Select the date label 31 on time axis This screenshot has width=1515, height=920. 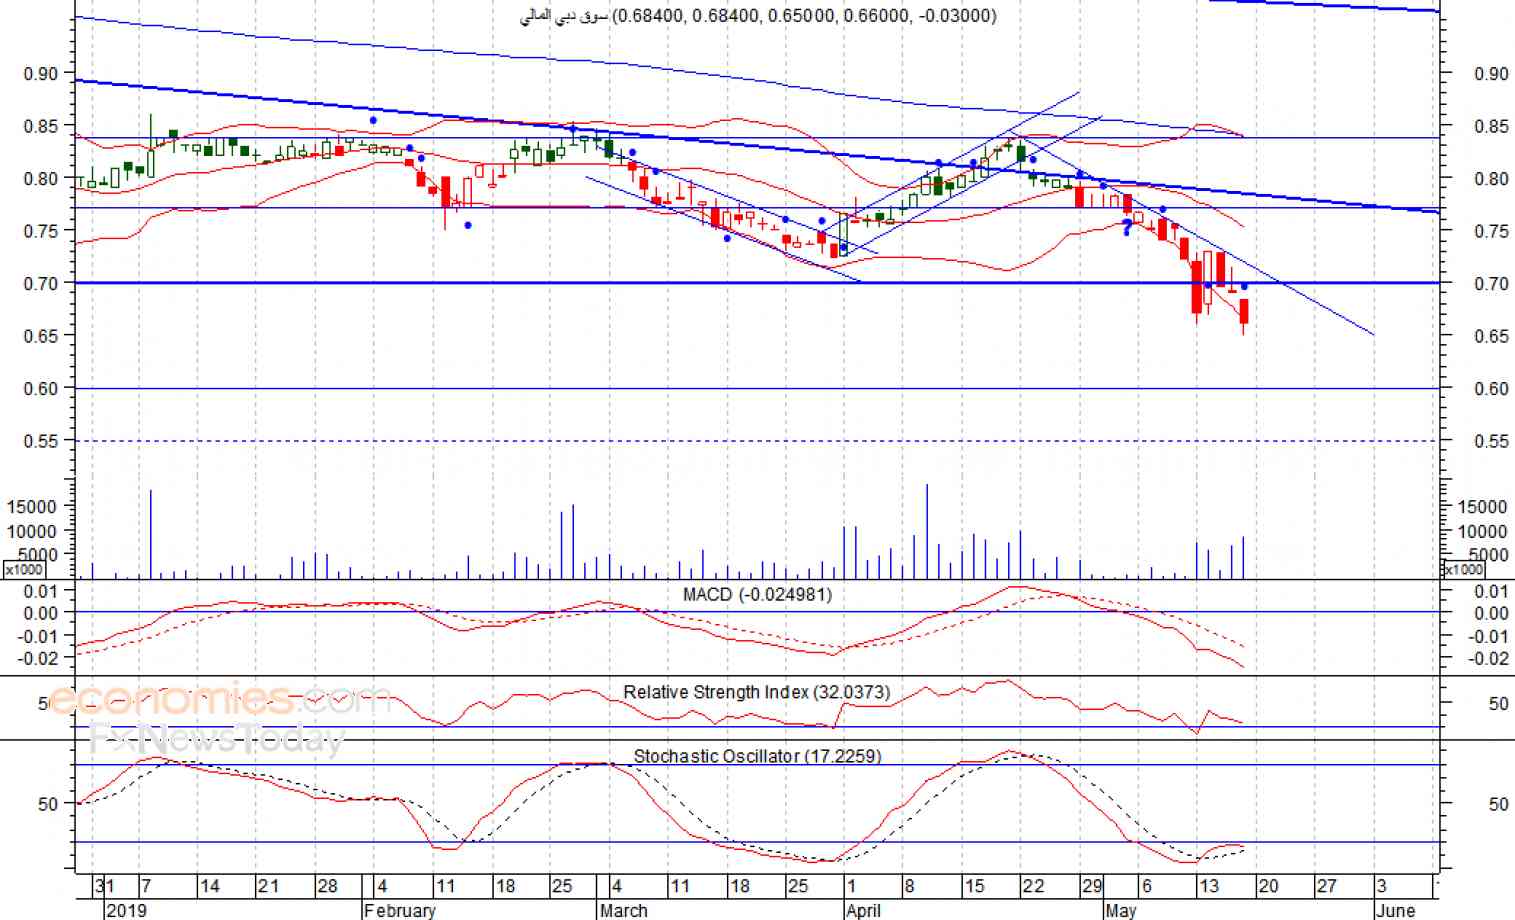click(104, 886)
